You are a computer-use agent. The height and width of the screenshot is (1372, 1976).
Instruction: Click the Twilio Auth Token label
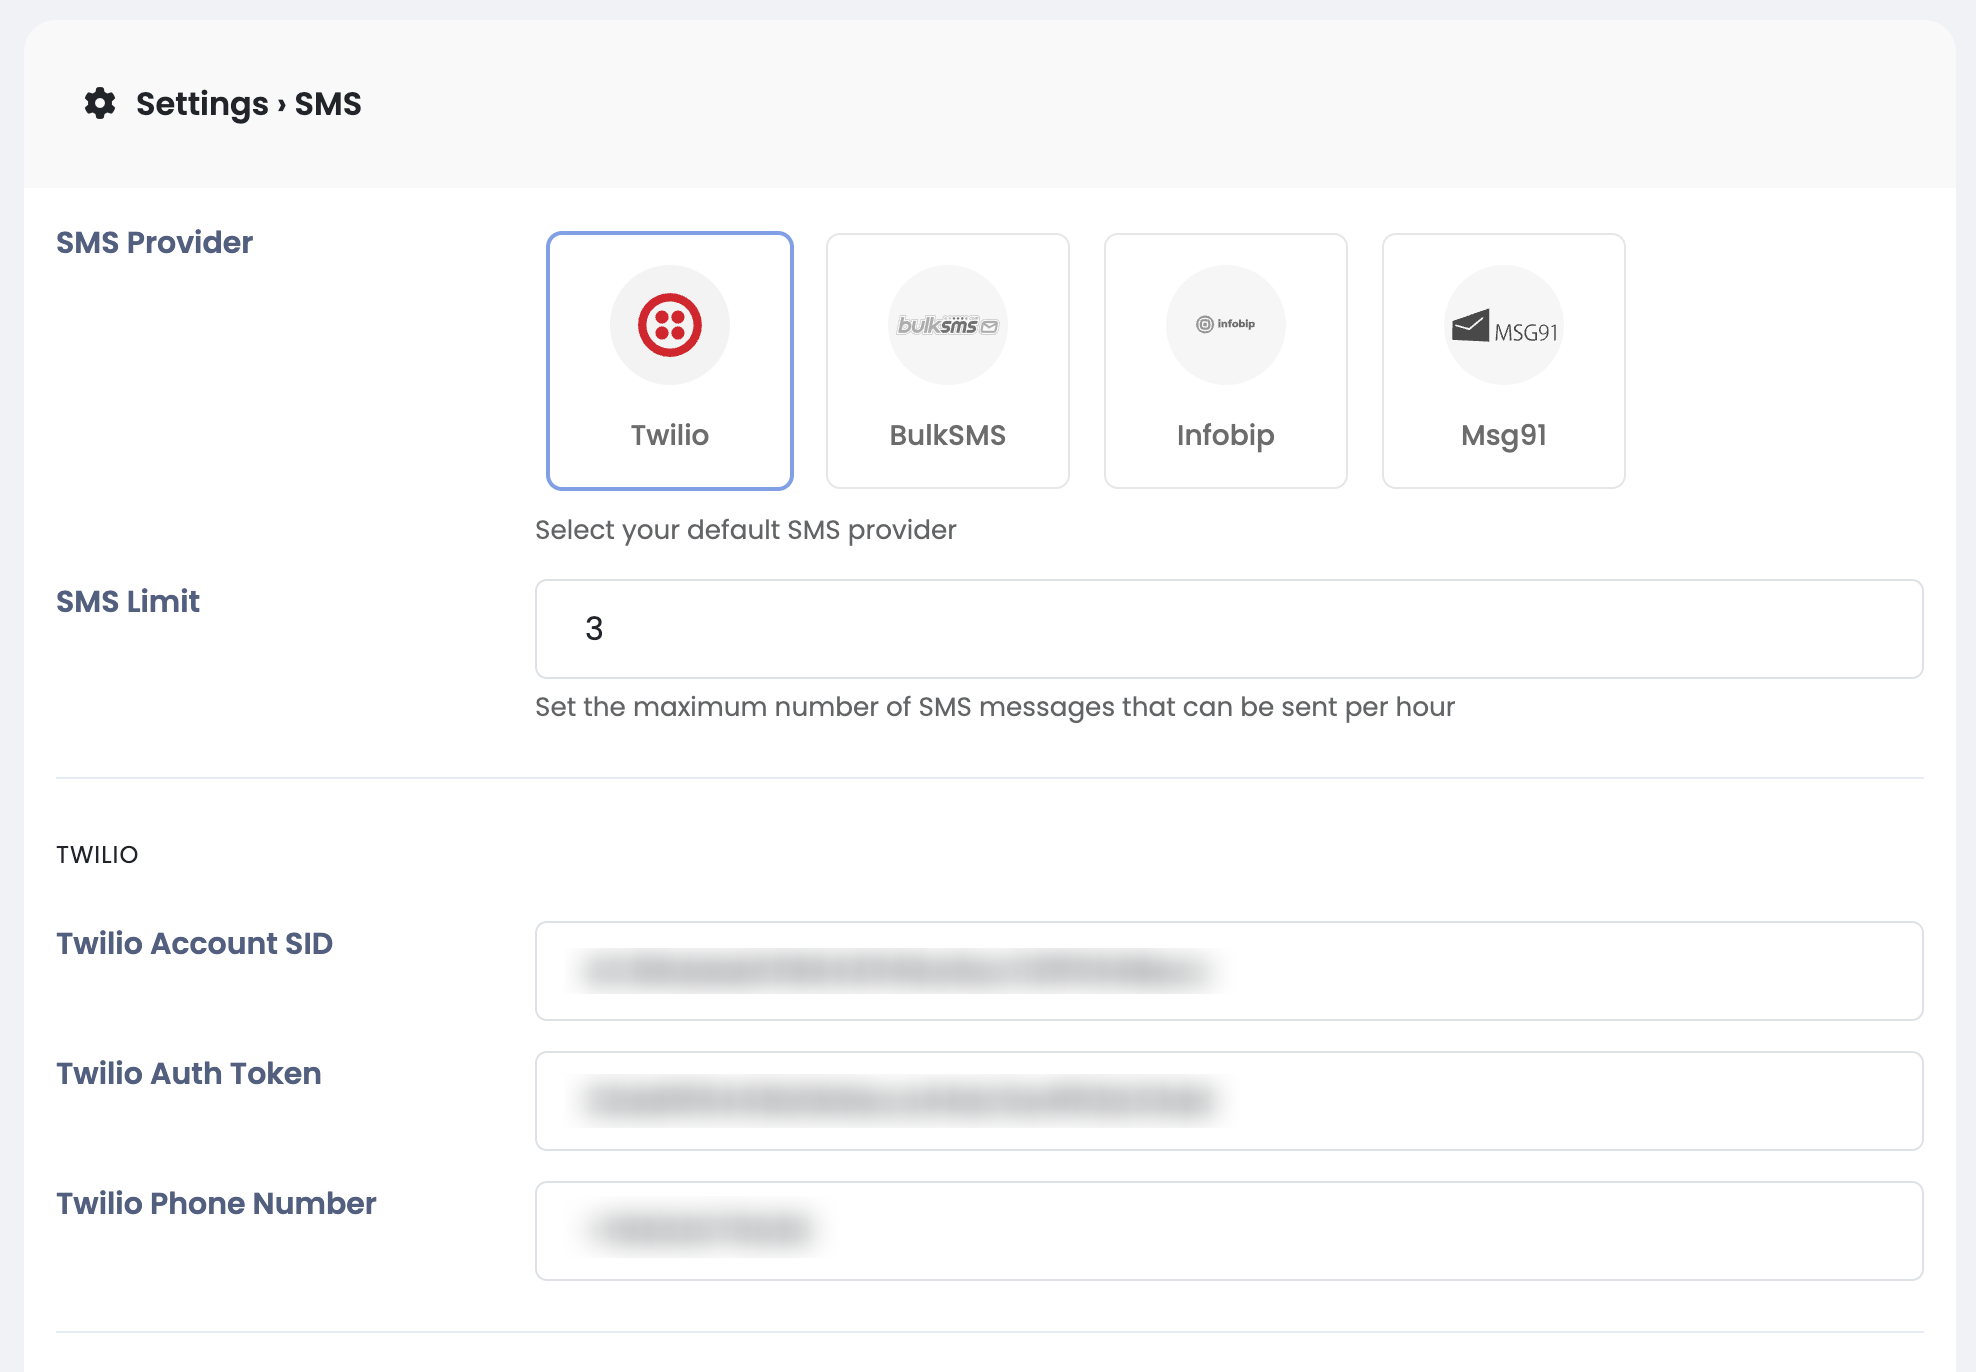pos(188,1073)
